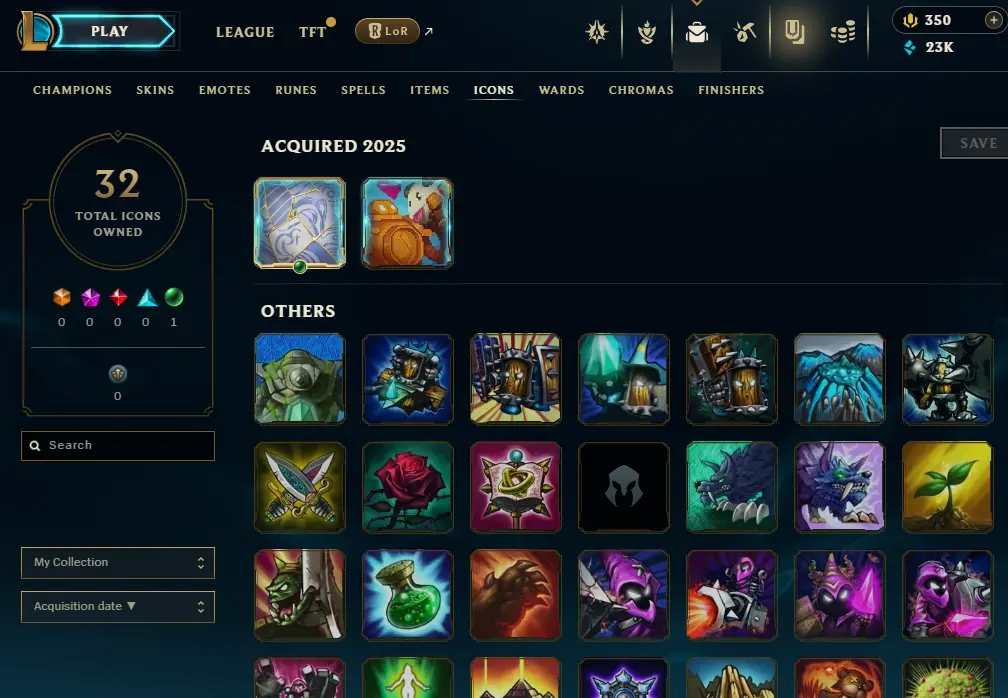Click the plus icon next to 350 RP

click(993, 20)
